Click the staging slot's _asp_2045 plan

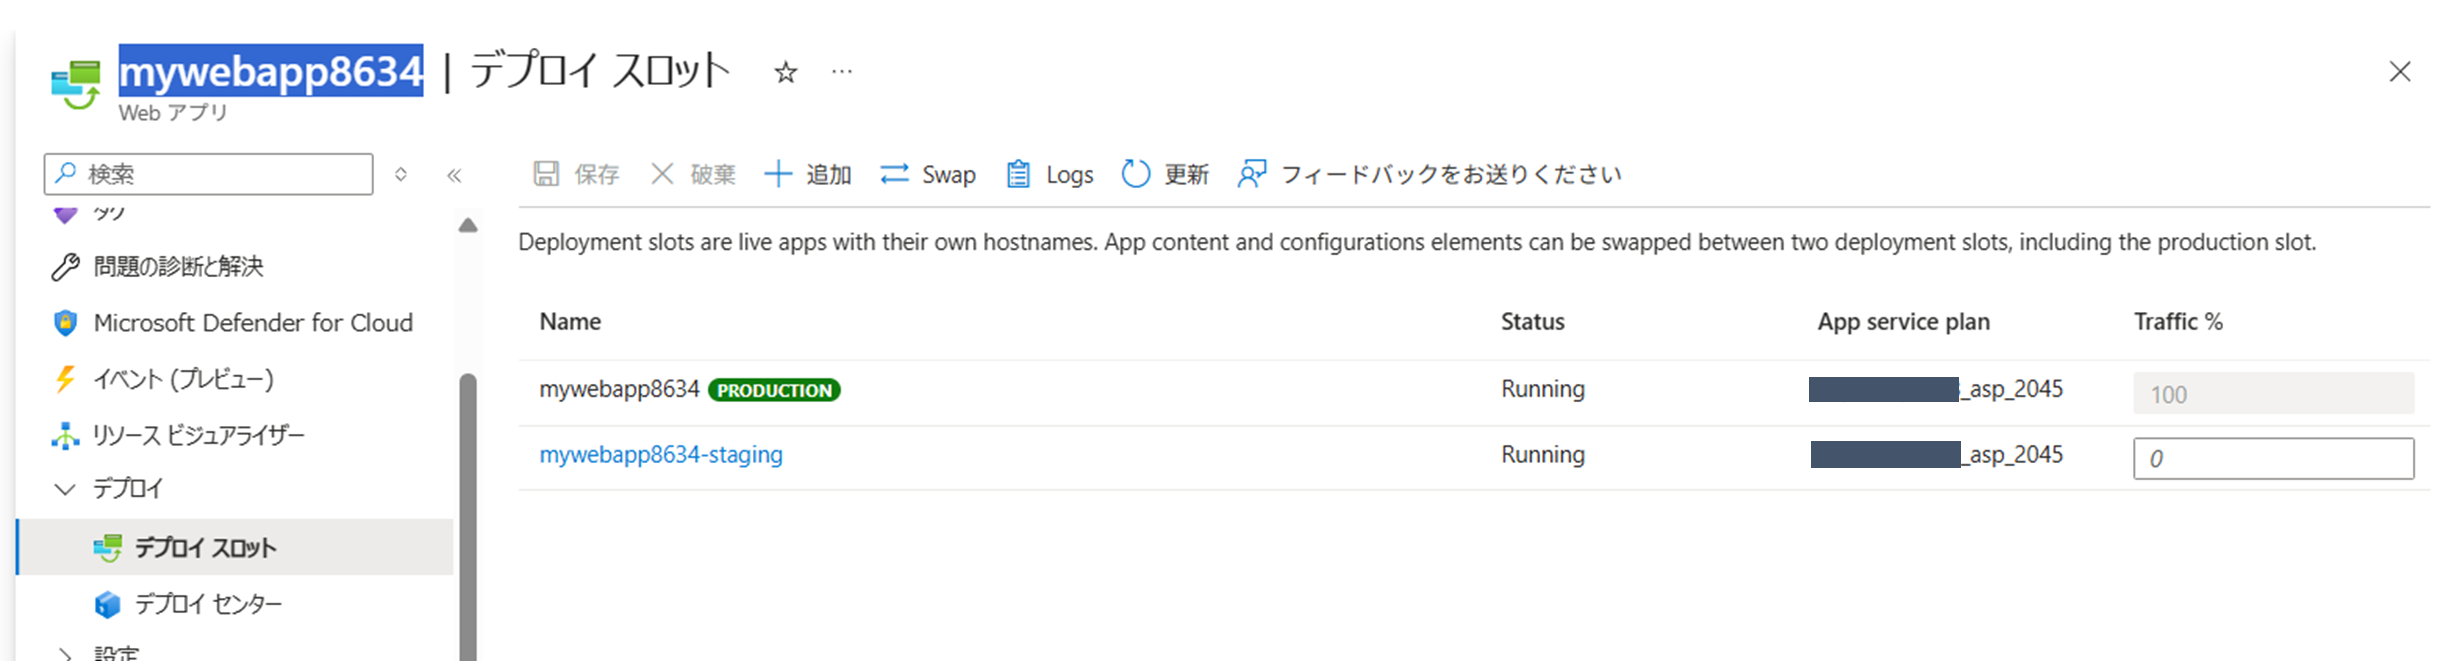tap(2012, 454)
